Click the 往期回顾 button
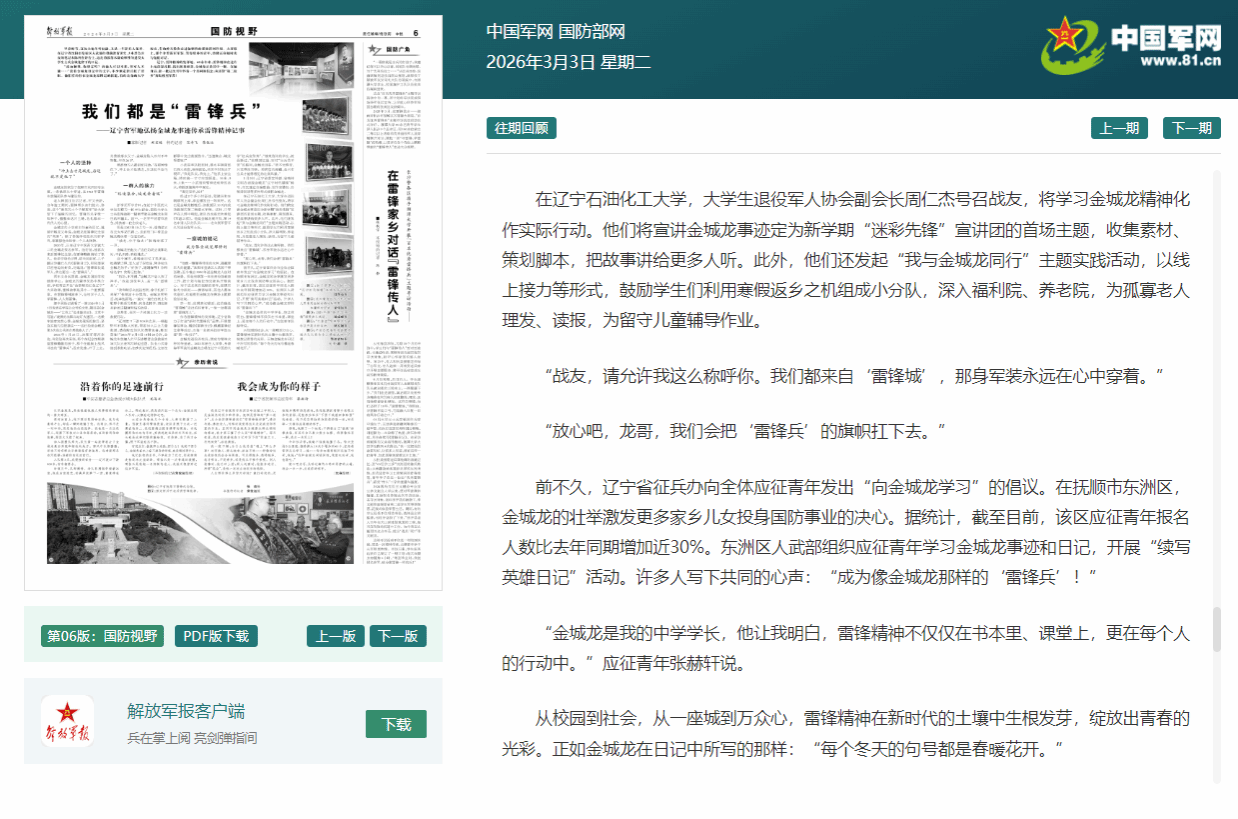 pos(521,128)
